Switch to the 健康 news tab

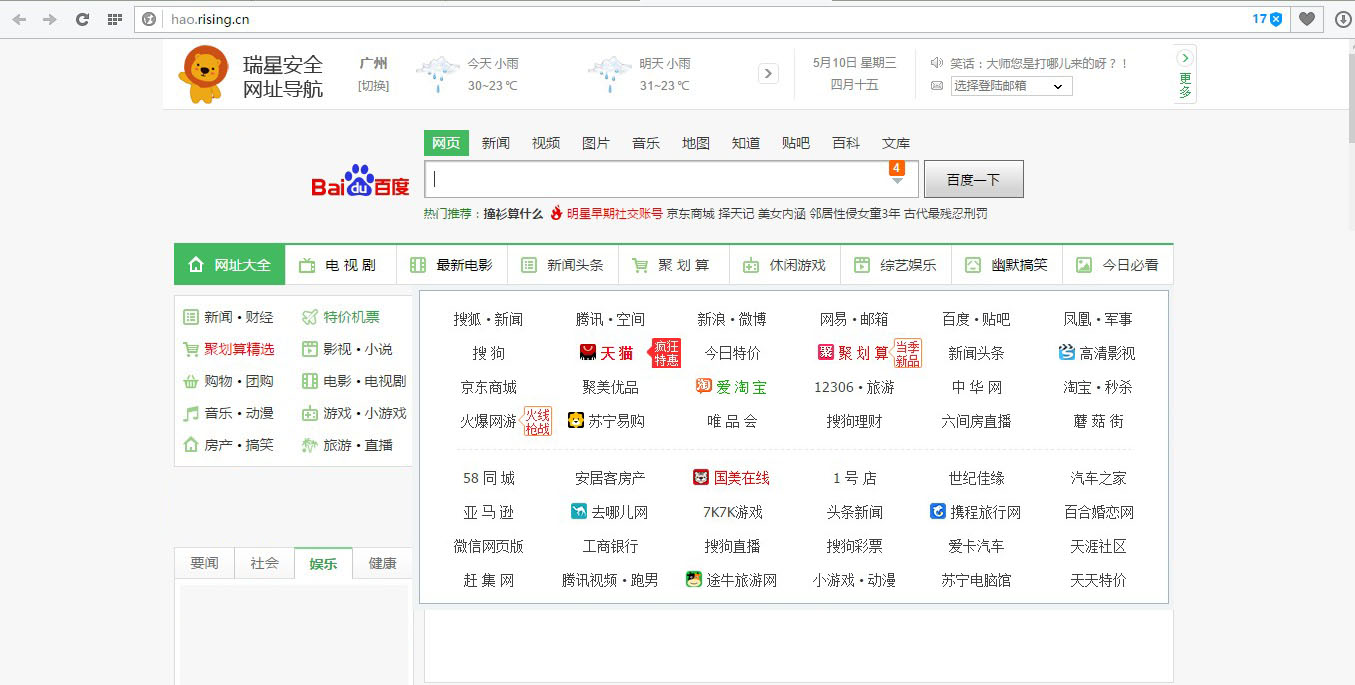pyautogui.click(x=383, y=563)
